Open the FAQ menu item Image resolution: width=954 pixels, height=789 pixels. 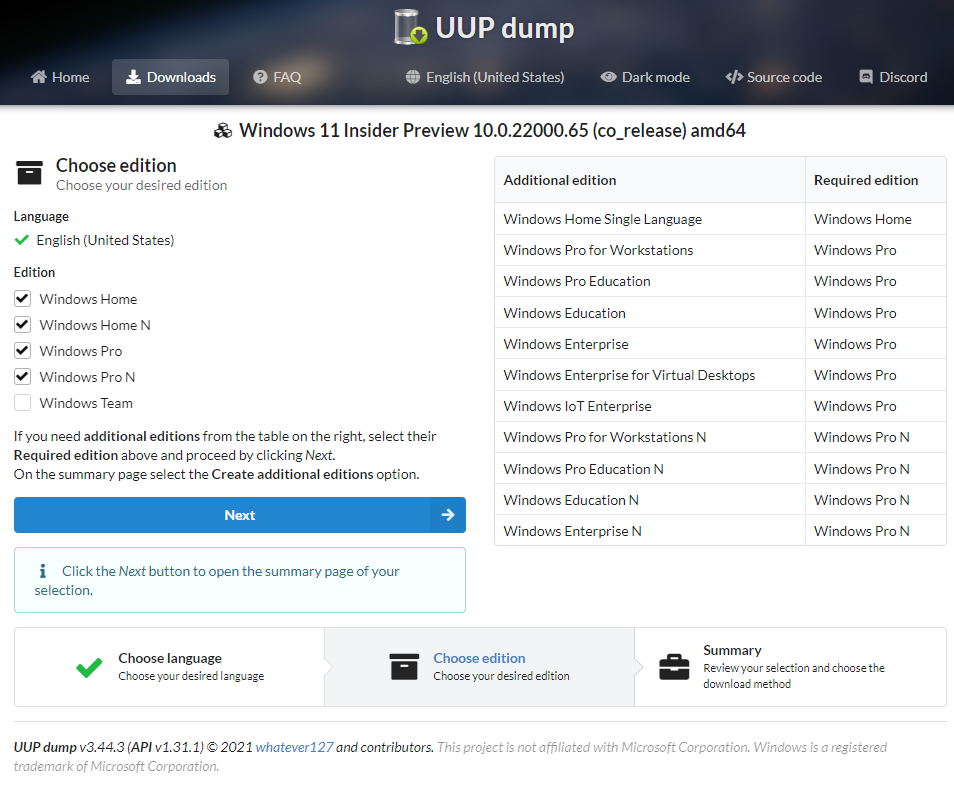tap(277, 77)
